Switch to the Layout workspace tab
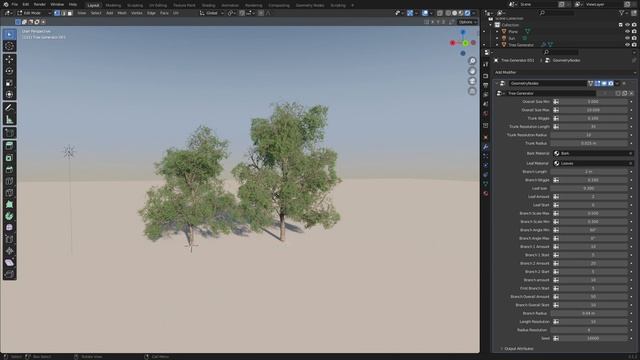 [93, 5]
